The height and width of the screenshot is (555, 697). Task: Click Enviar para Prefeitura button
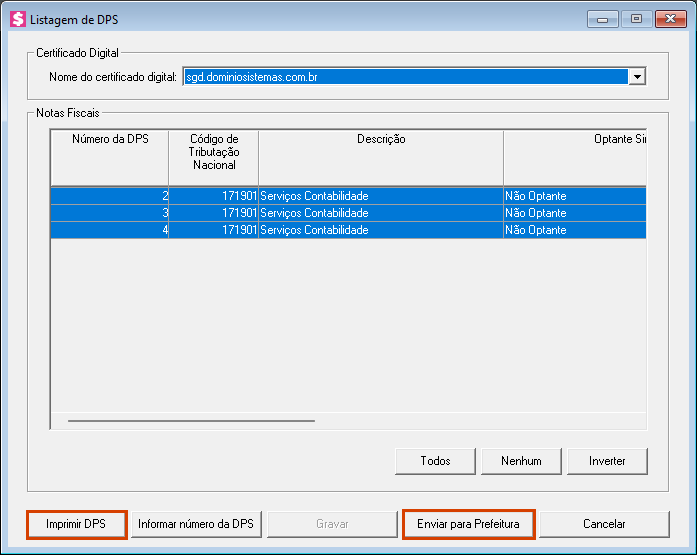(468, 524)
